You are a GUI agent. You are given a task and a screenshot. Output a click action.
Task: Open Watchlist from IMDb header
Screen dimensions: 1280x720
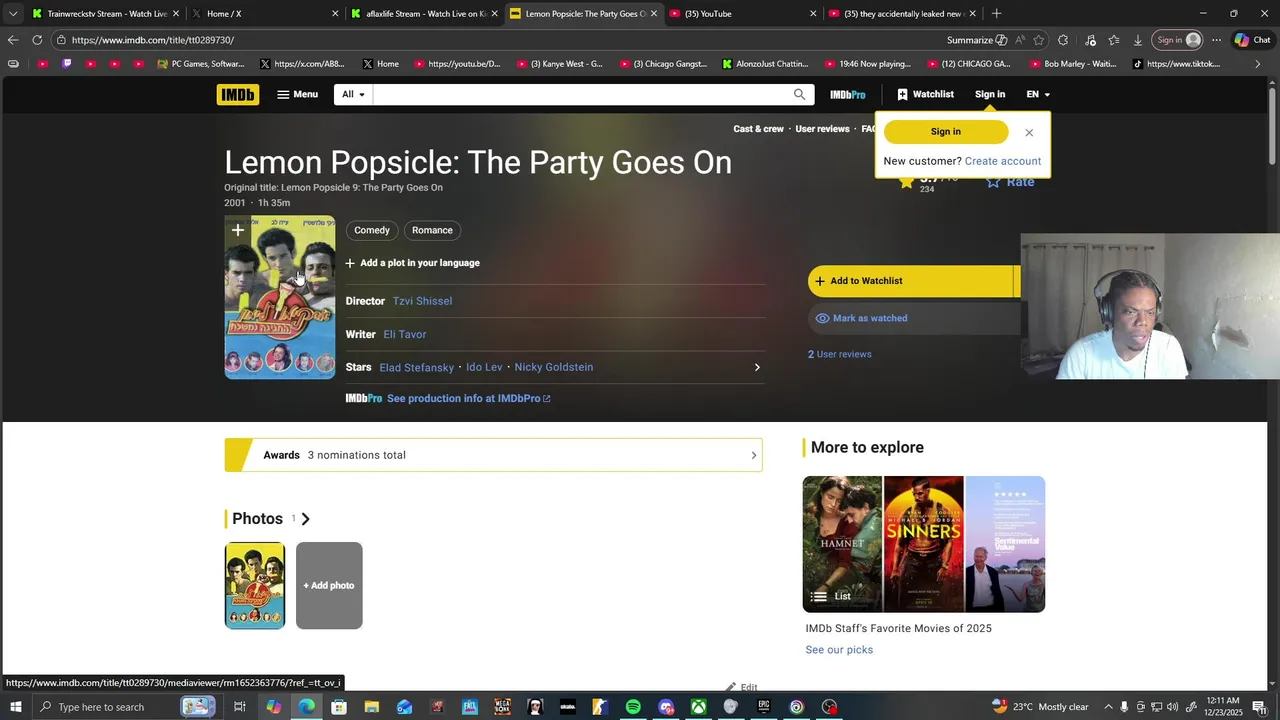[x=925, y=94]
